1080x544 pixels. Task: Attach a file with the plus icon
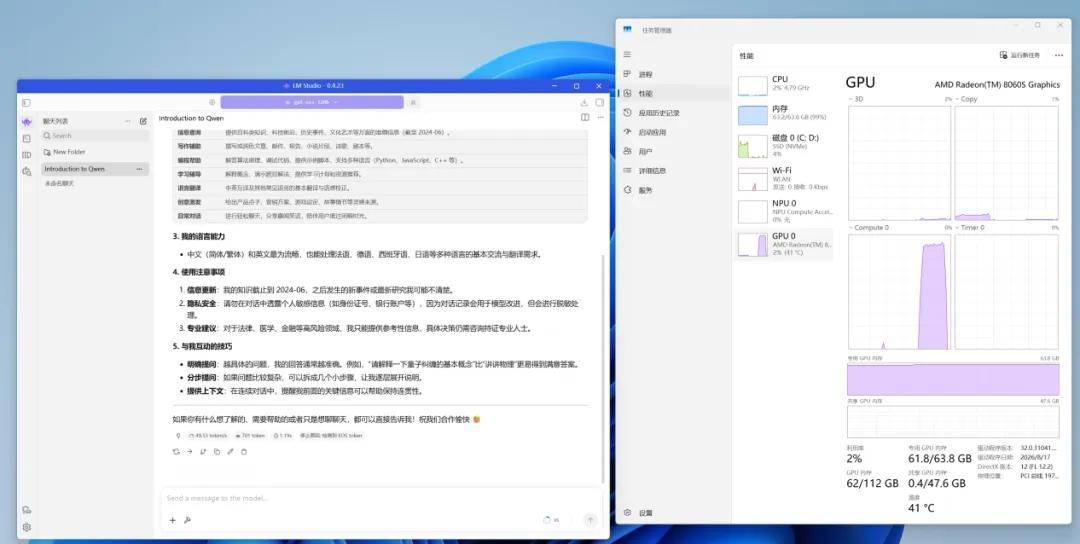173,520
